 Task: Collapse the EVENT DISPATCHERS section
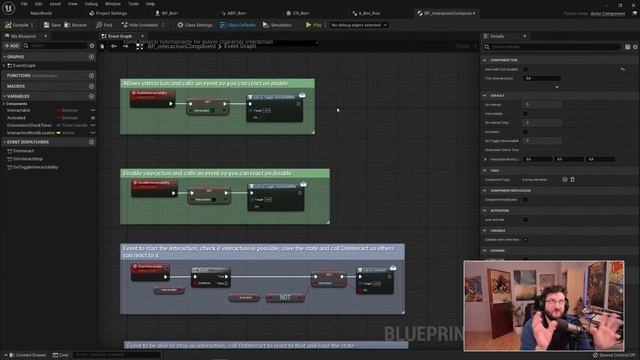pos(4,142)
